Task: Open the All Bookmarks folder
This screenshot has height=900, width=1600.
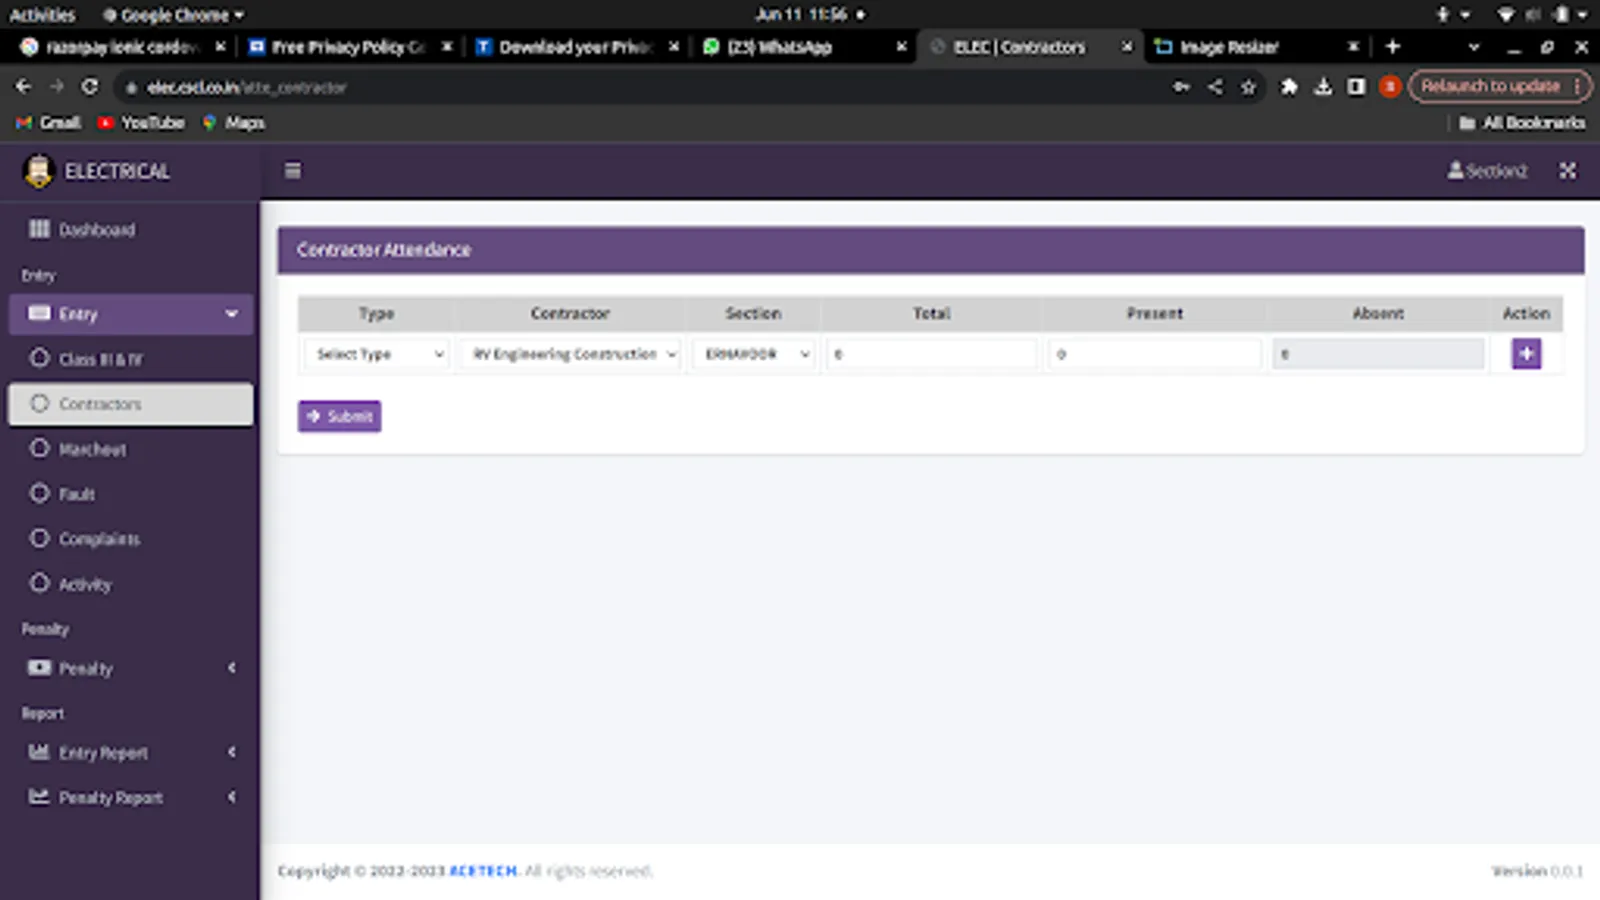Action: (1522, 122)
